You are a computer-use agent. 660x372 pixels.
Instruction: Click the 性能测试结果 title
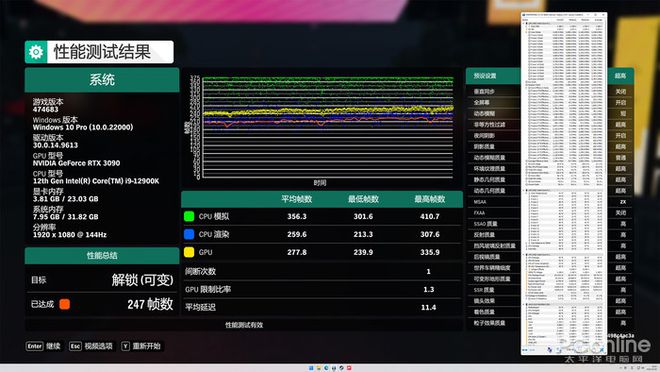102,52
